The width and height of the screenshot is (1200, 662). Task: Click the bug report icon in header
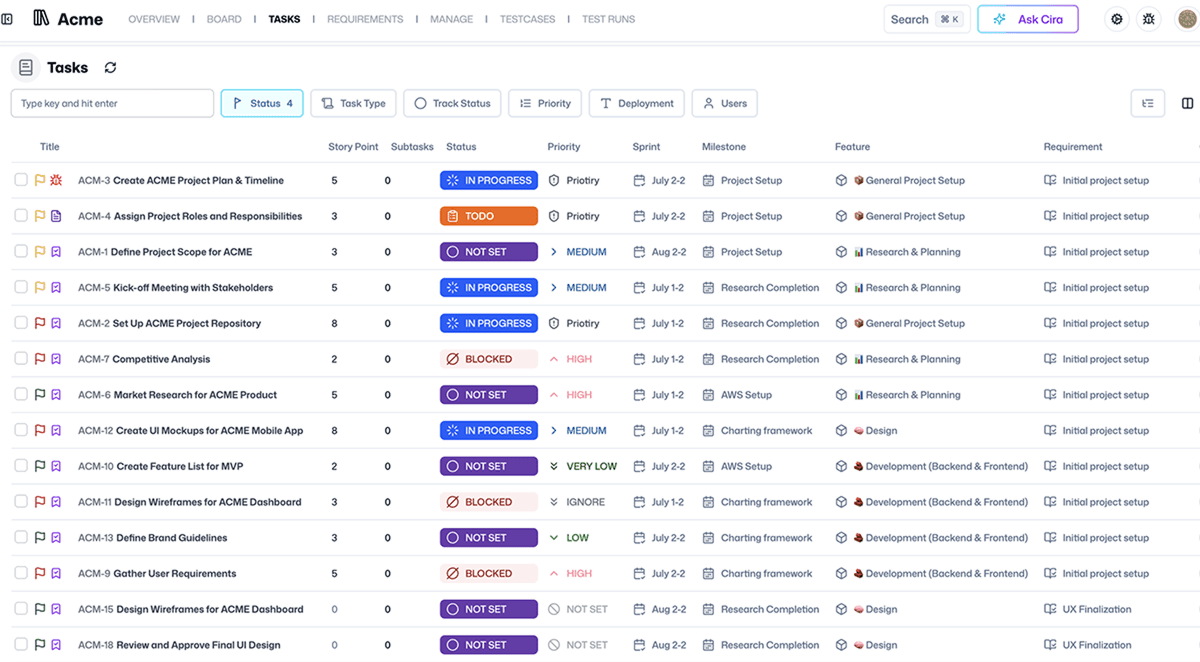tap(1149, 19)
